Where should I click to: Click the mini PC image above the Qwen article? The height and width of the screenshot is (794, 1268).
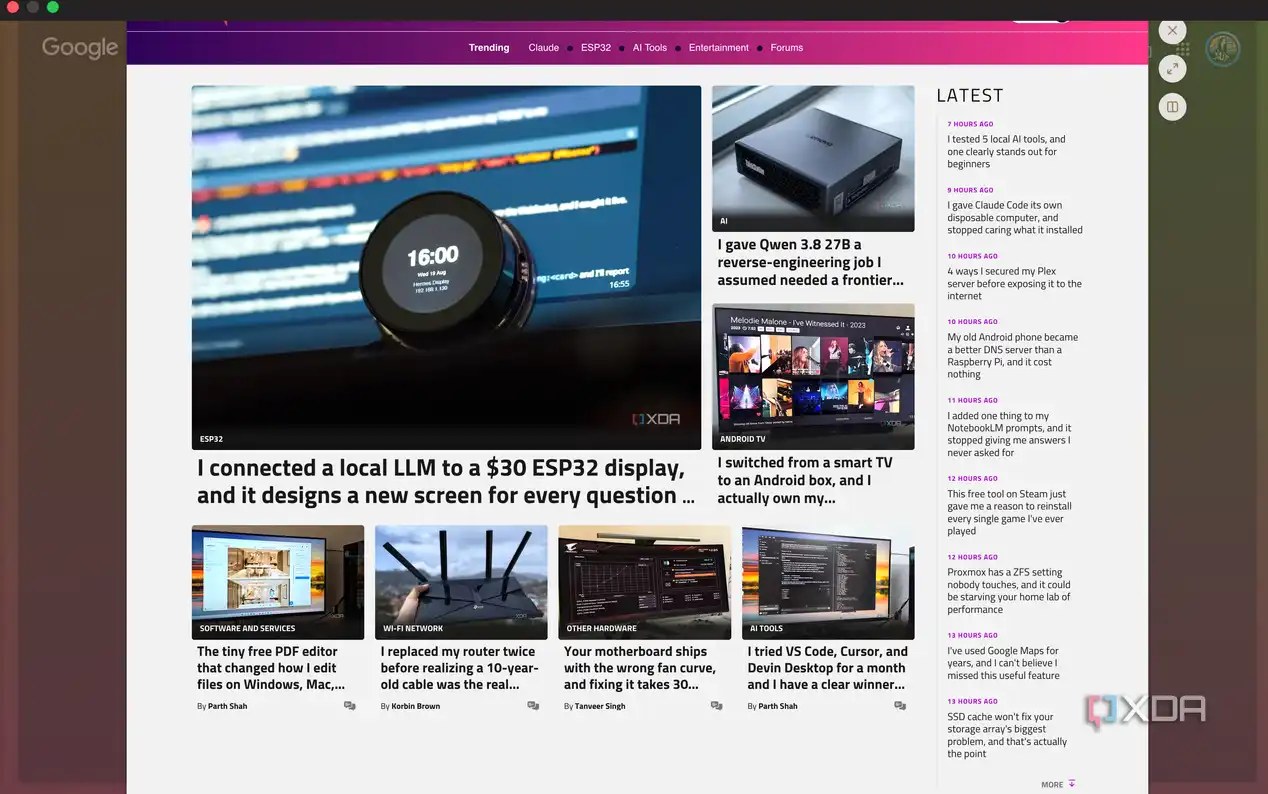tap(813, 158)
